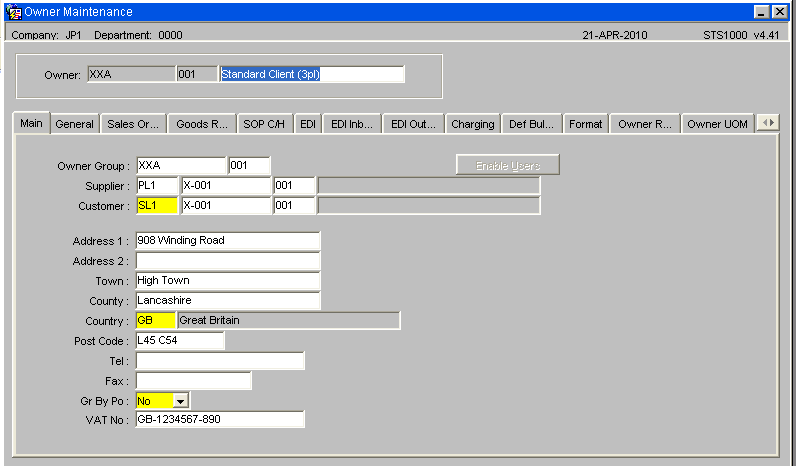Screen dimensions: 796x466
Task: Open the Gr By Po dropdown
Action: click(181, 401)
